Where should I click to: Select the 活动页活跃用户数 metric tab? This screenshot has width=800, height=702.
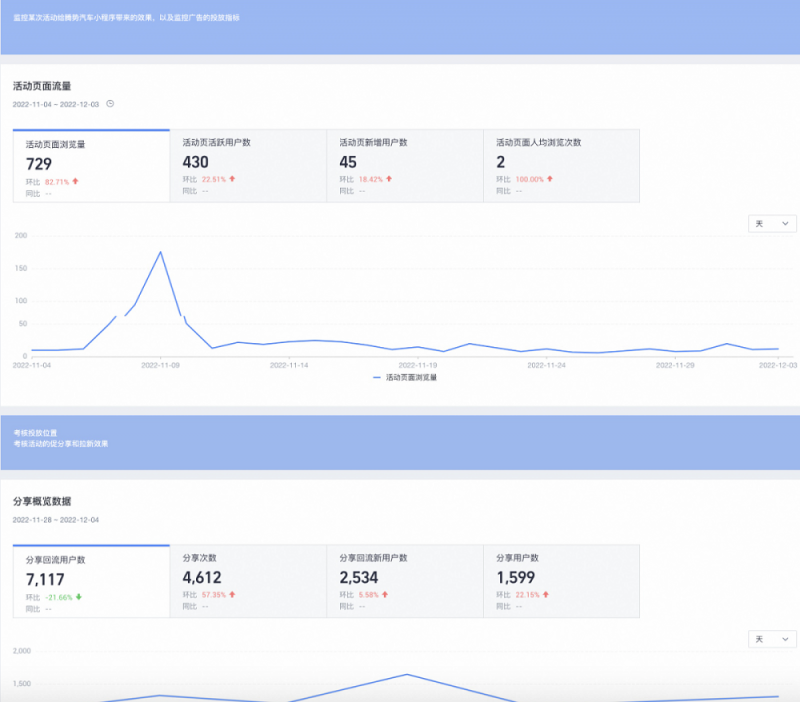point(248,166)
